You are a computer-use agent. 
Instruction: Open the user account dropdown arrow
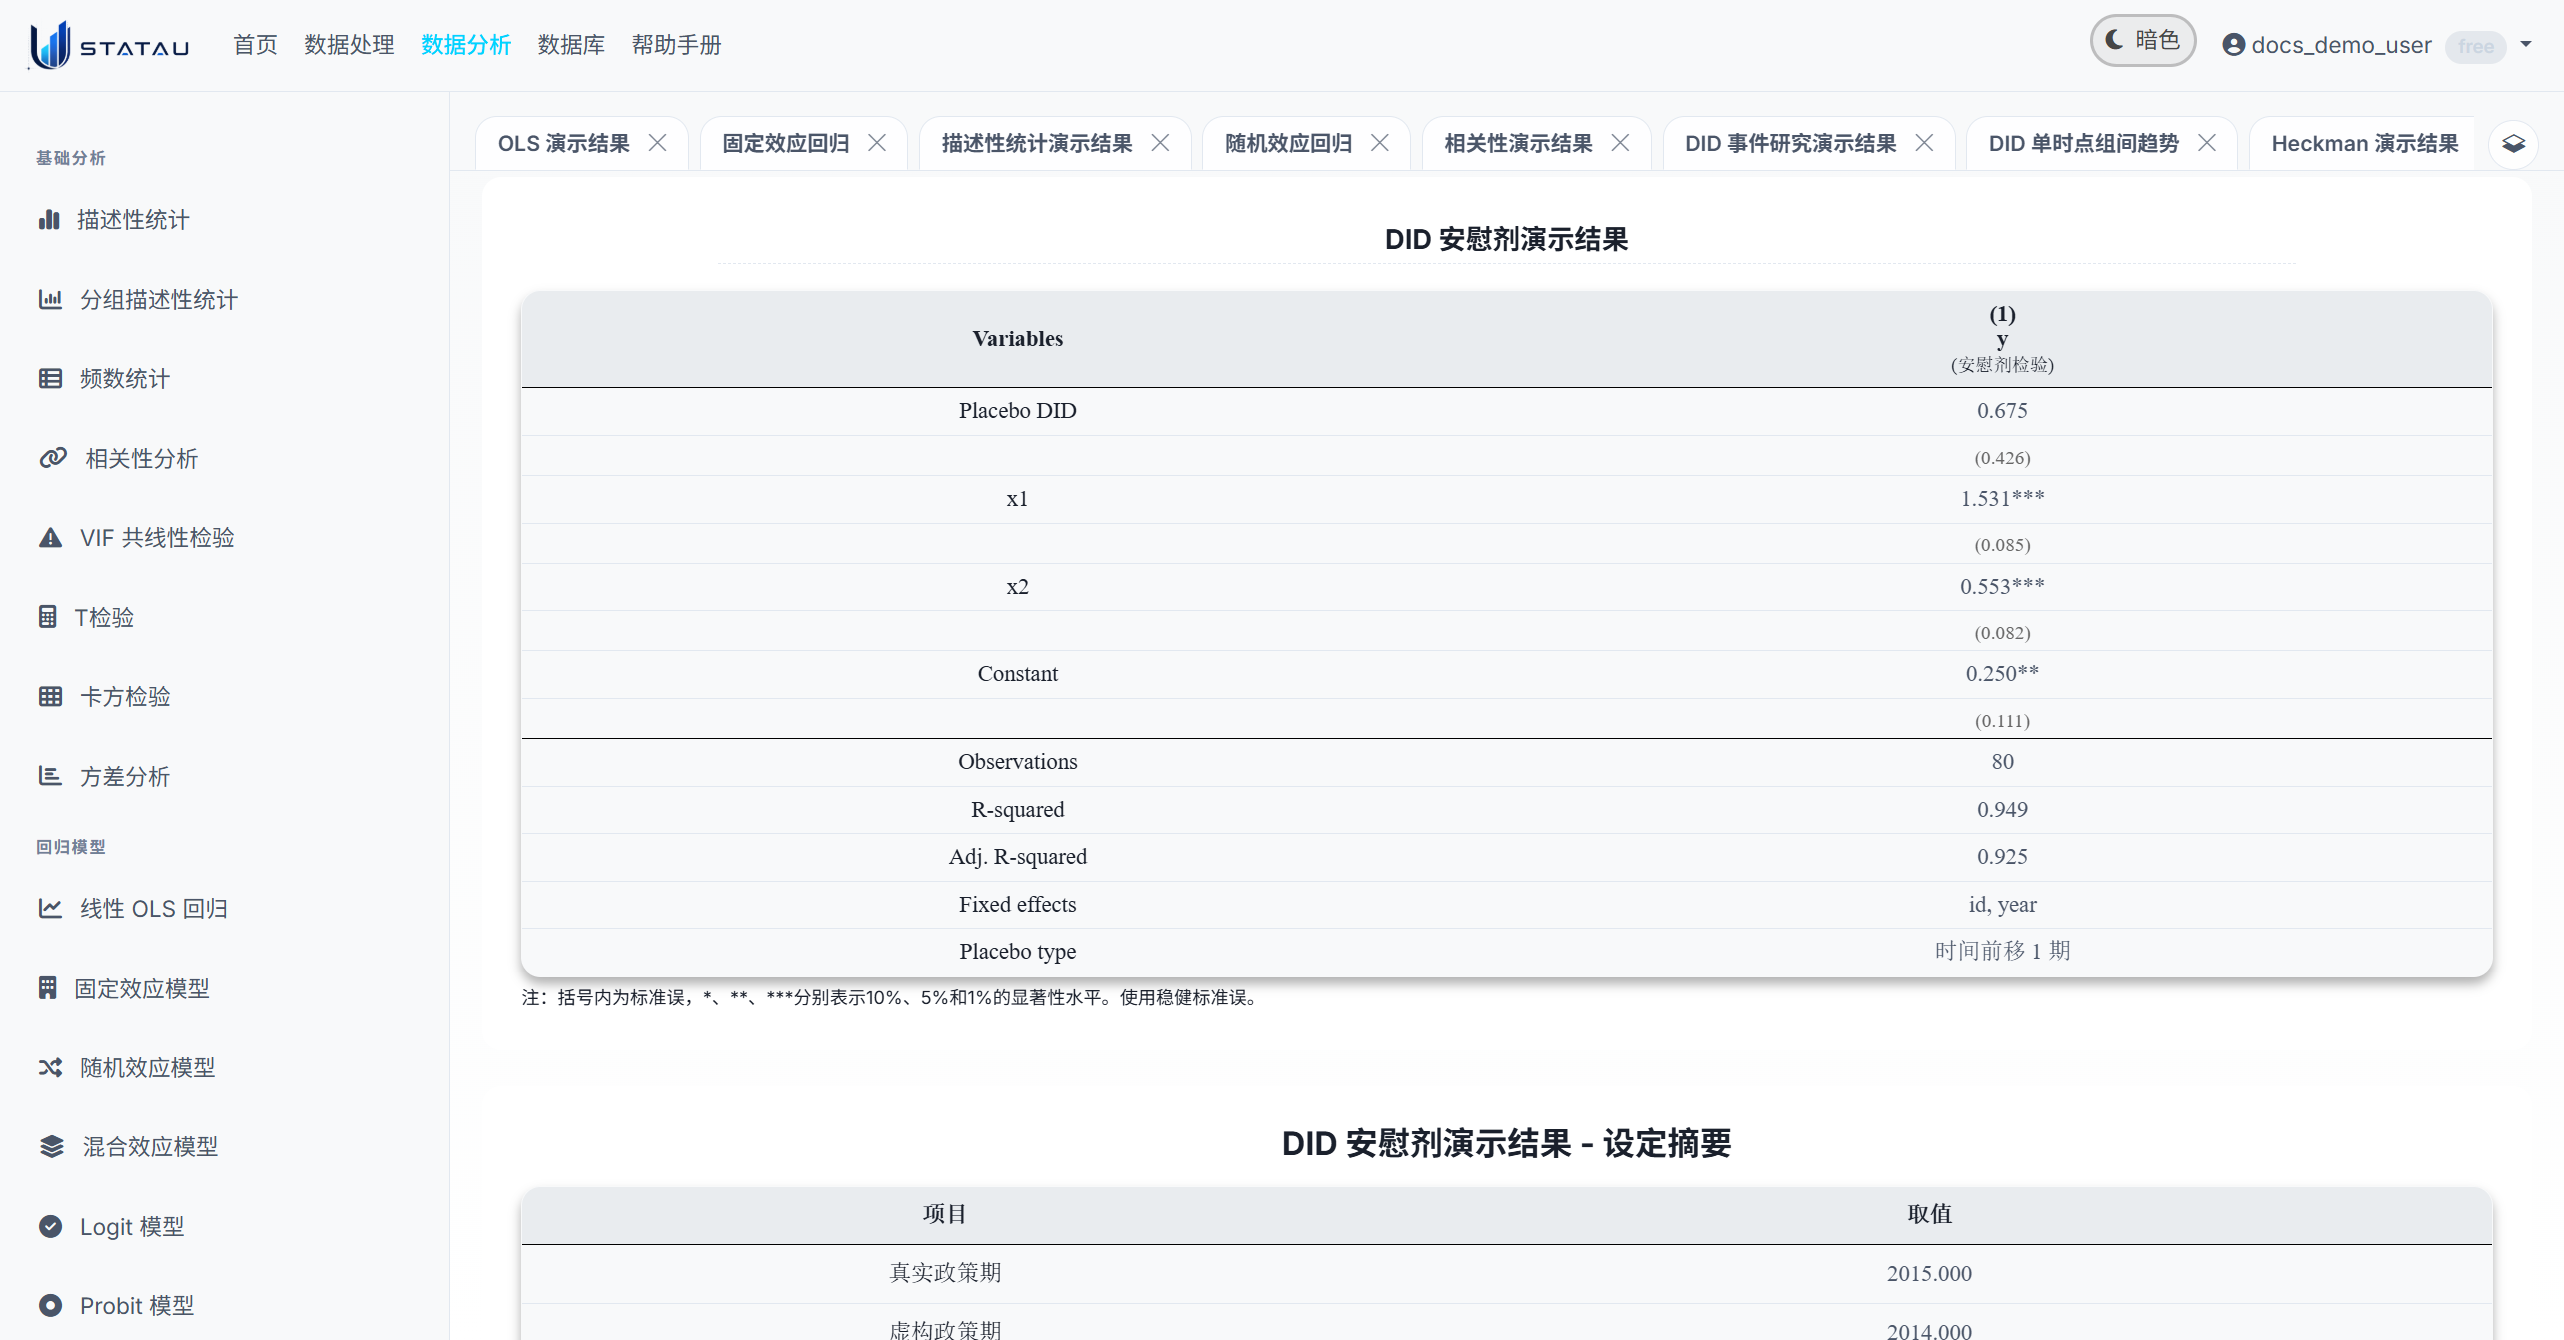click(2527, 45)
